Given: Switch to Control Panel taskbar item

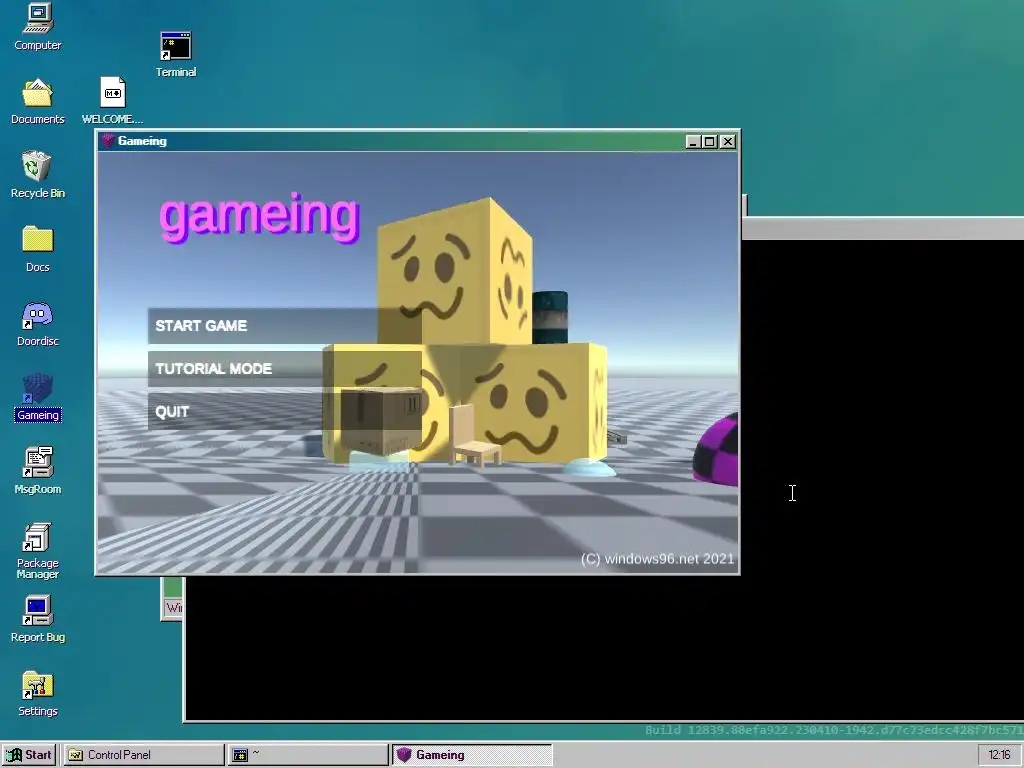Looking at the screenshot, I should (144, 755).
